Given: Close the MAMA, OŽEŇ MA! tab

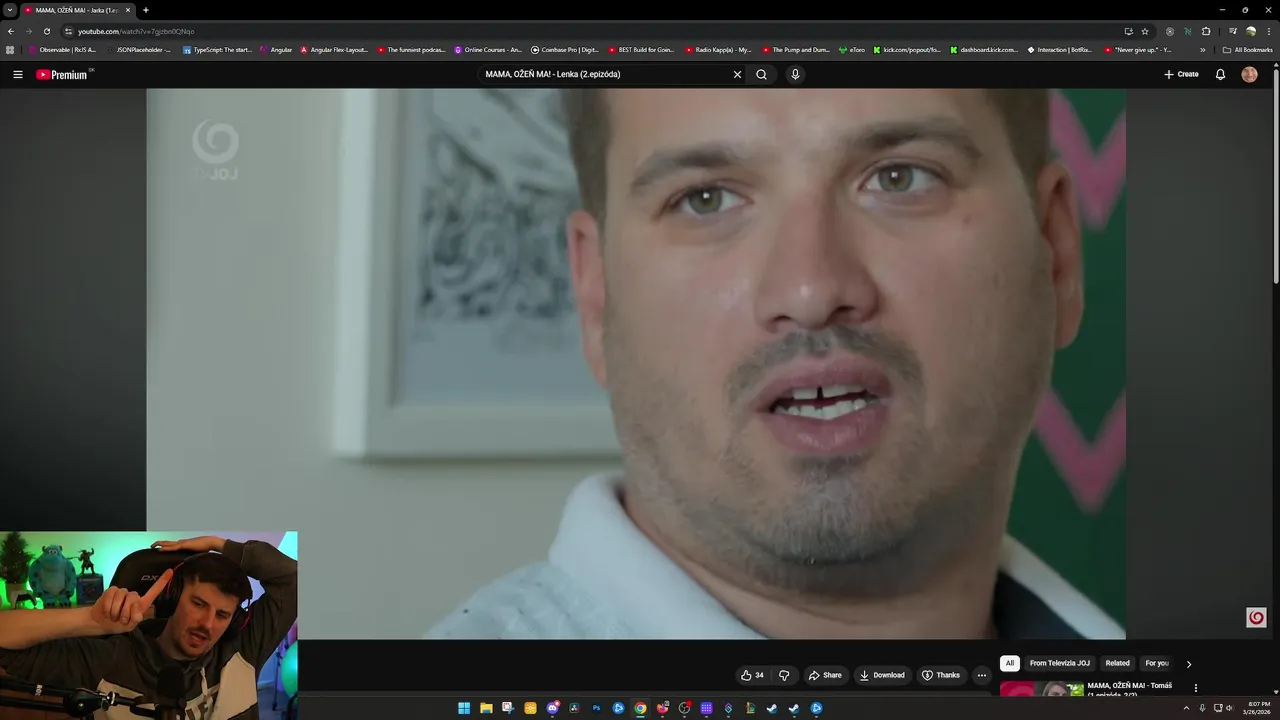Looking at the screenshot, I should 128,10.
